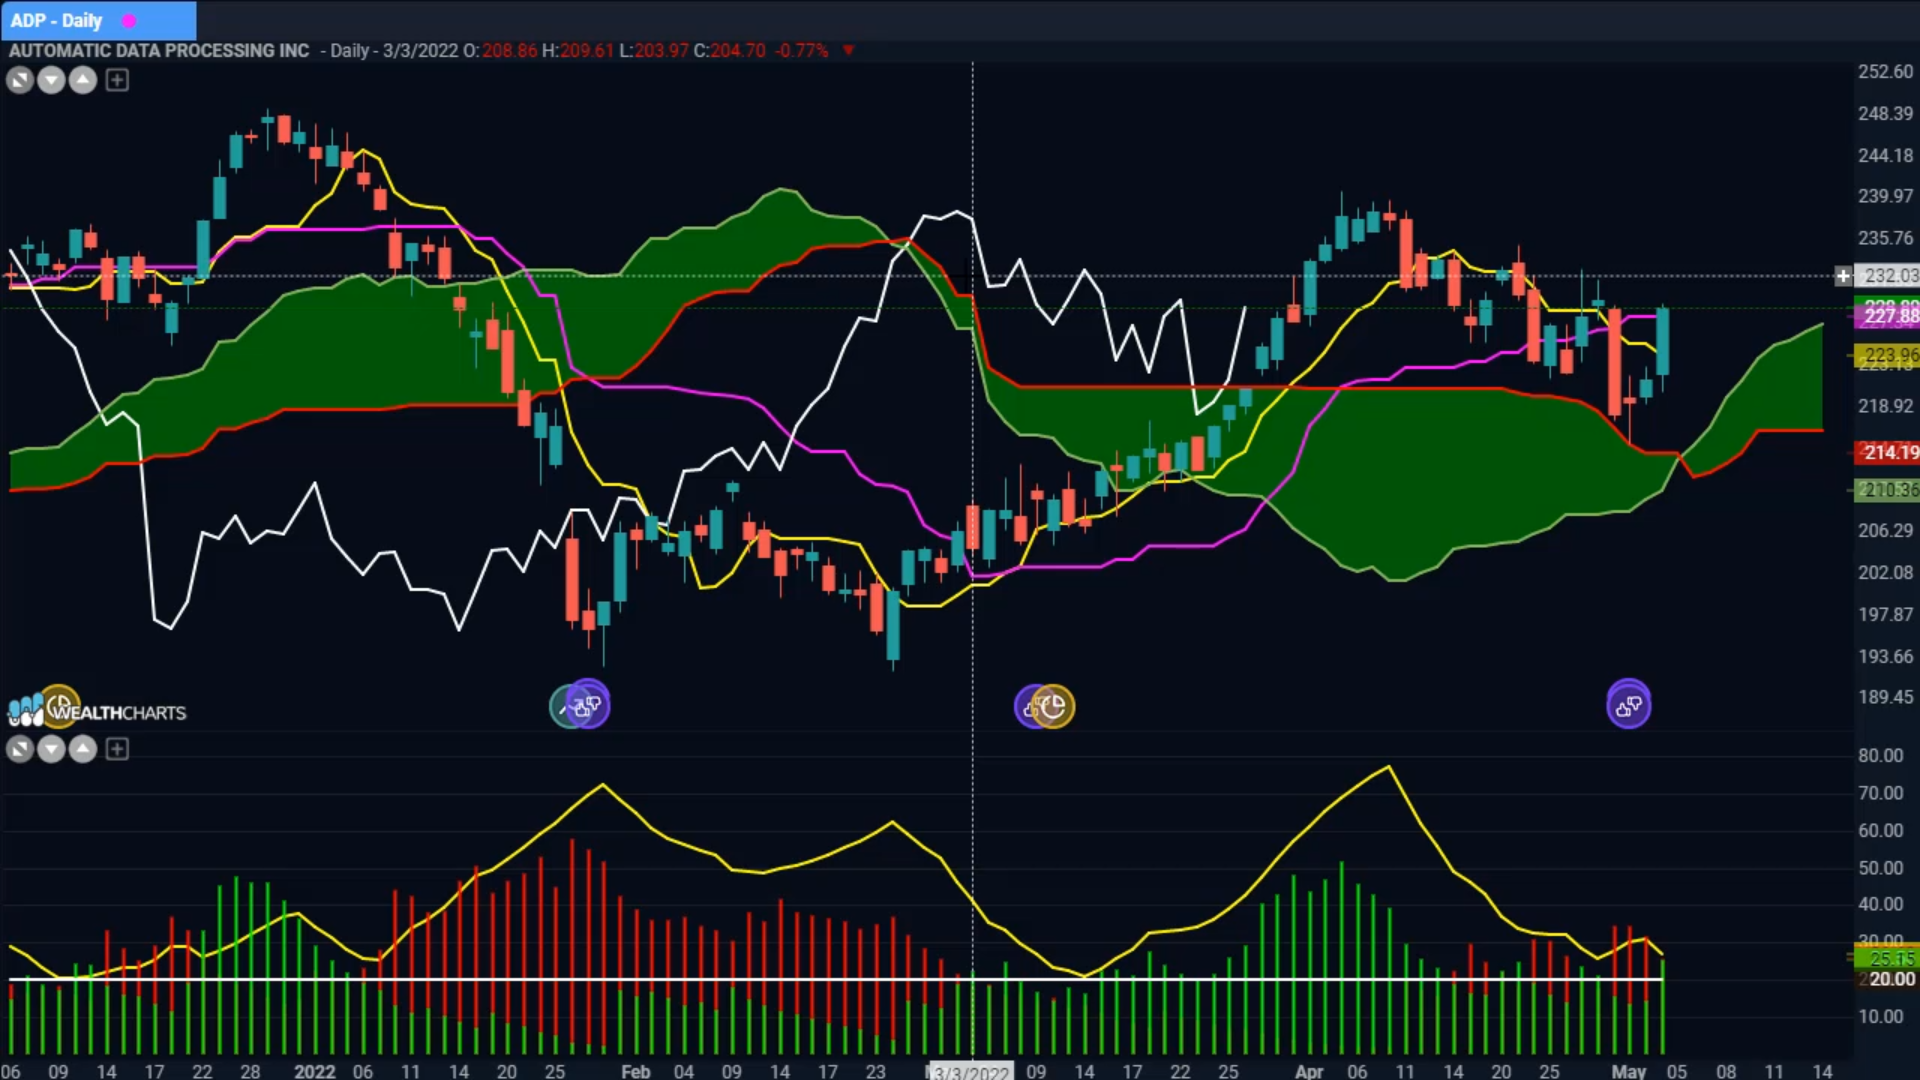Screen dimensions: 1920x1080
Task: Move the lower indicator pane up with the up arrow
Action: click(83, 749)
